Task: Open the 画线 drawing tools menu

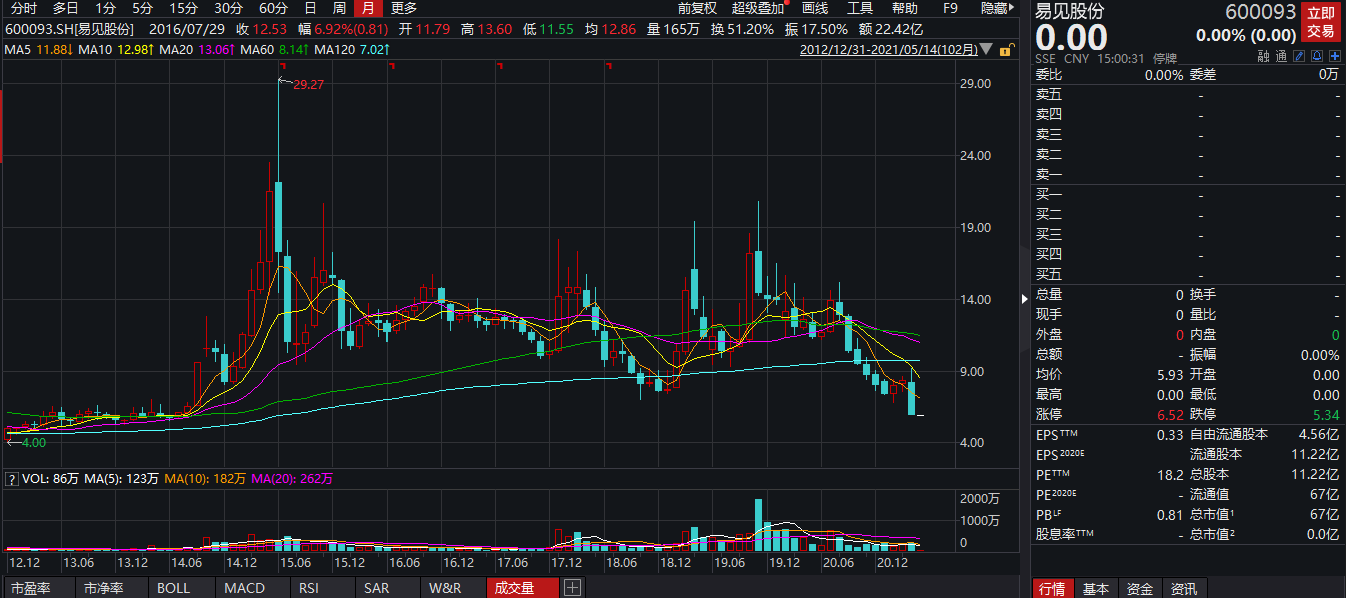Action: pos(815,8)
